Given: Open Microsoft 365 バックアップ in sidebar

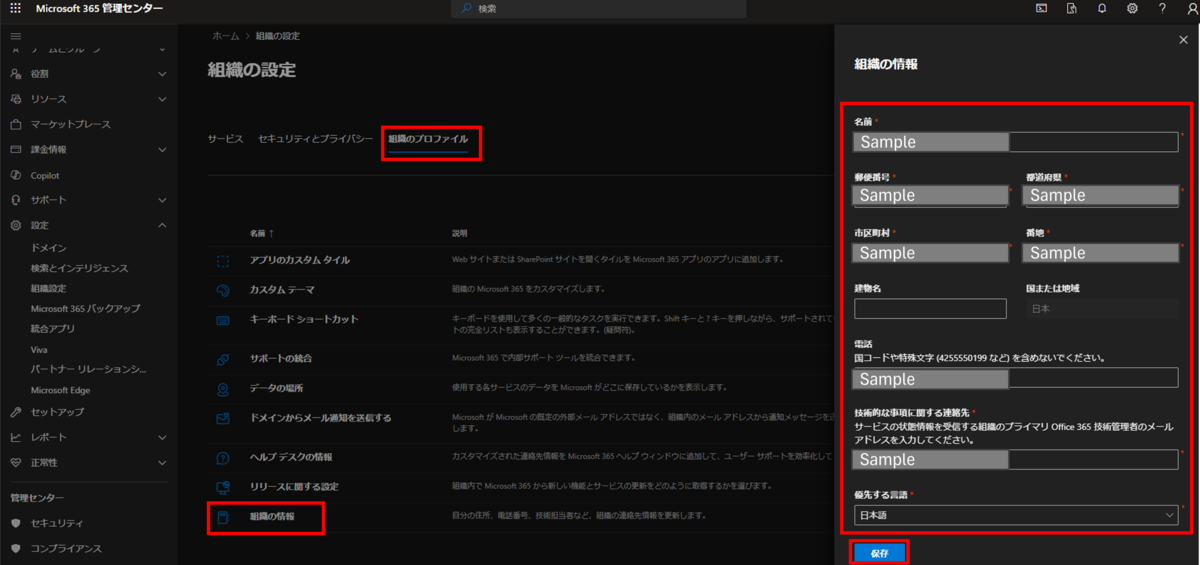Looking at the screenshot, I should pyautogui.click(x=85, y=309).
